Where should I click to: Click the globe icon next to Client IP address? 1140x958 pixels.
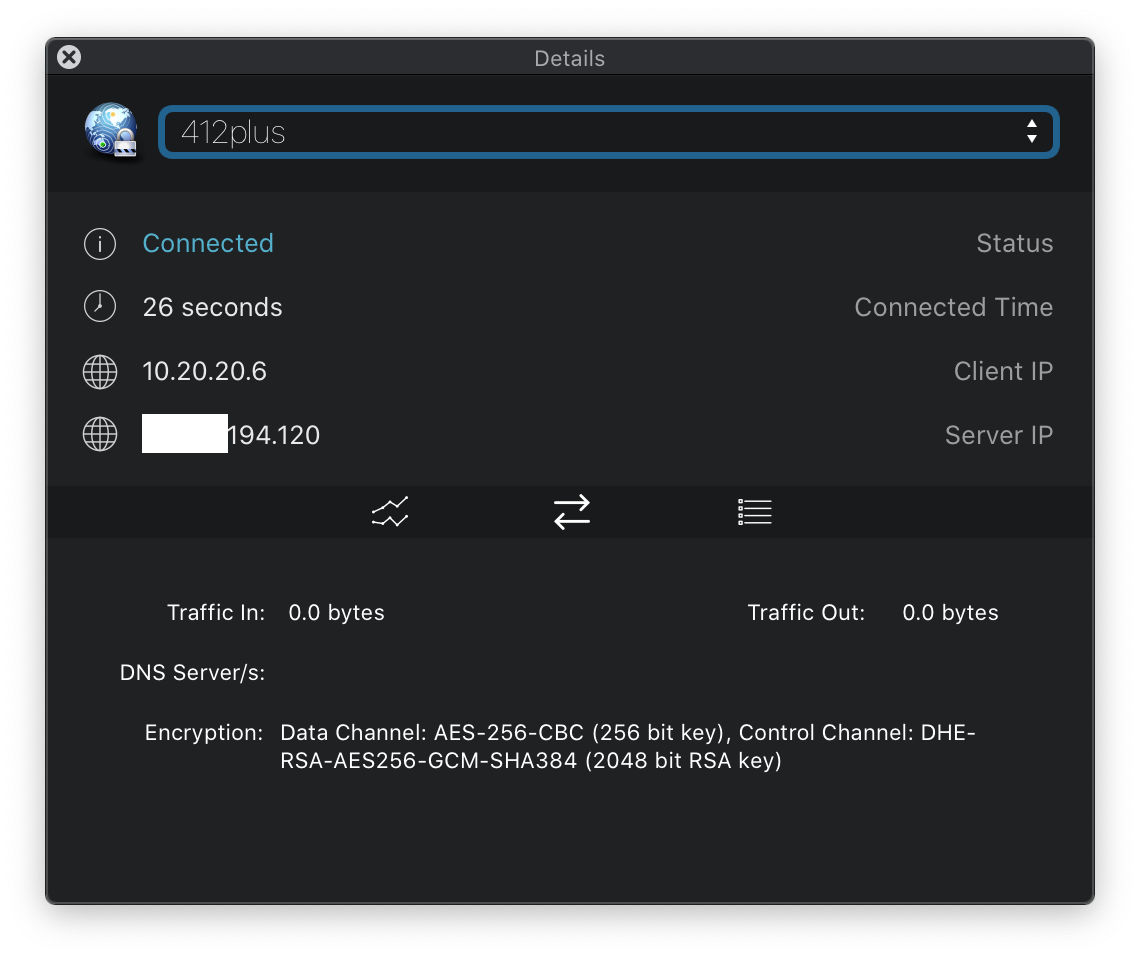coord(100,371)
